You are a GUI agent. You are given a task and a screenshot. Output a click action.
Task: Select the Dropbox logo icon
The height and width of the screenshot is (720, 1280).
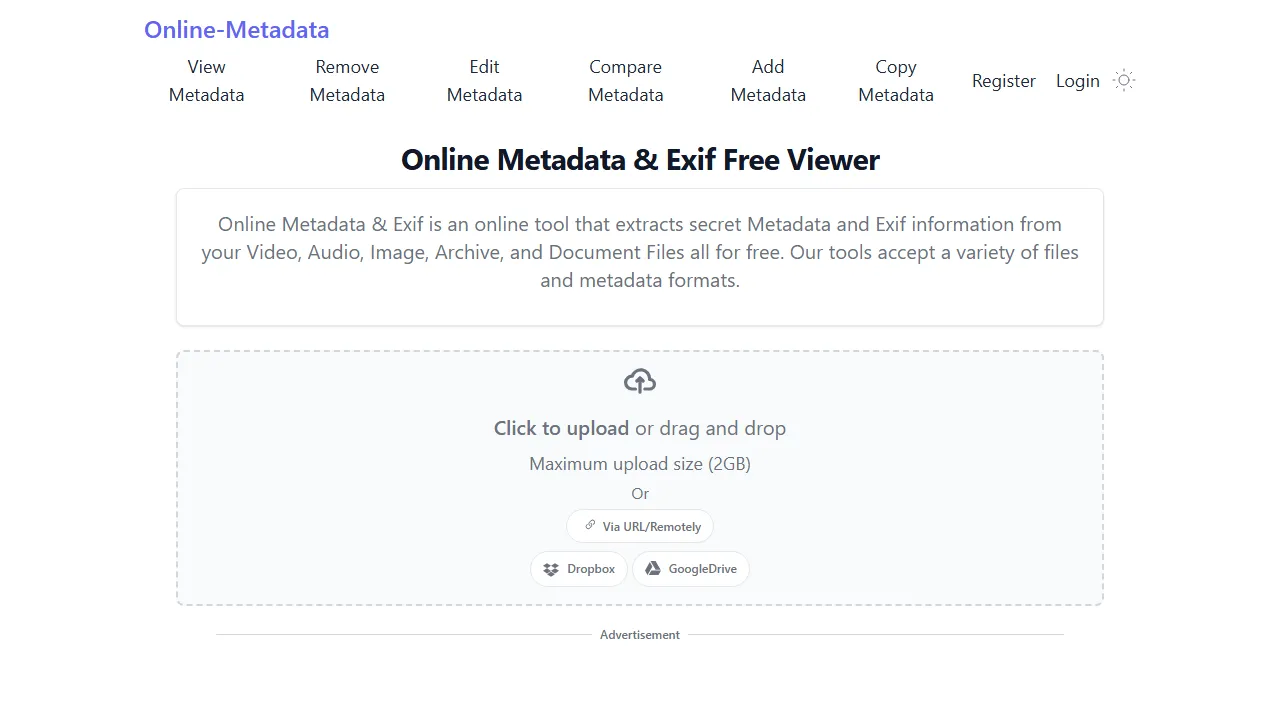(x=550, y=568)
